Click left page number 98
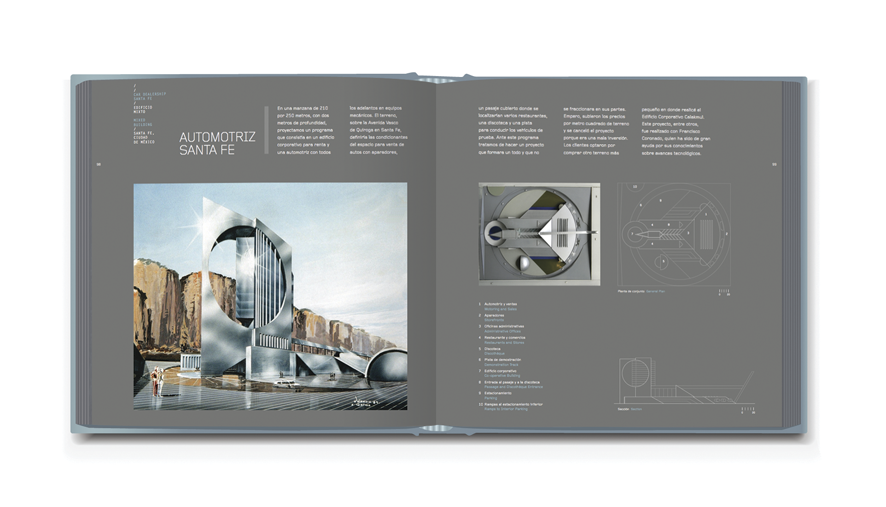Viewport: 886px width, 507px height. 98,164
